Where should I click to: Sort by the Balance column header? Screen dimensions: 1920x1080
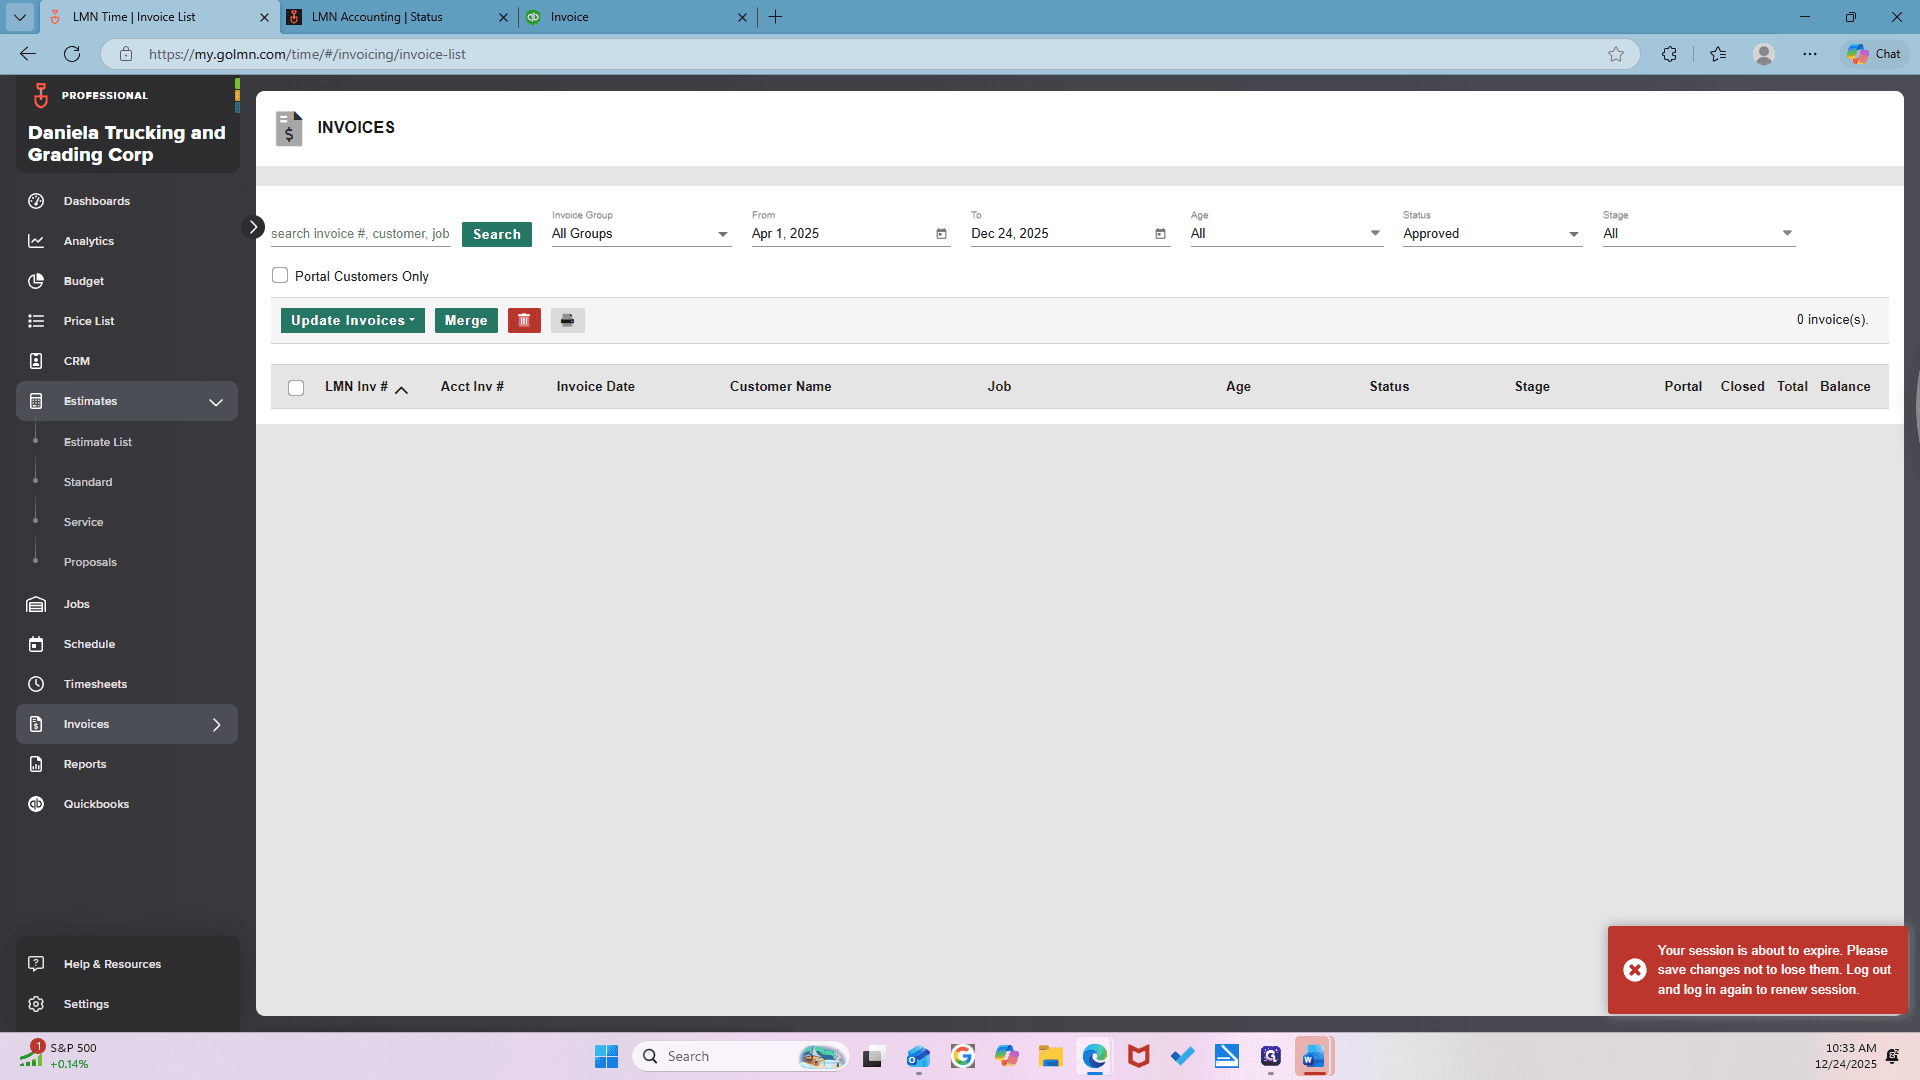point(1845,387)
